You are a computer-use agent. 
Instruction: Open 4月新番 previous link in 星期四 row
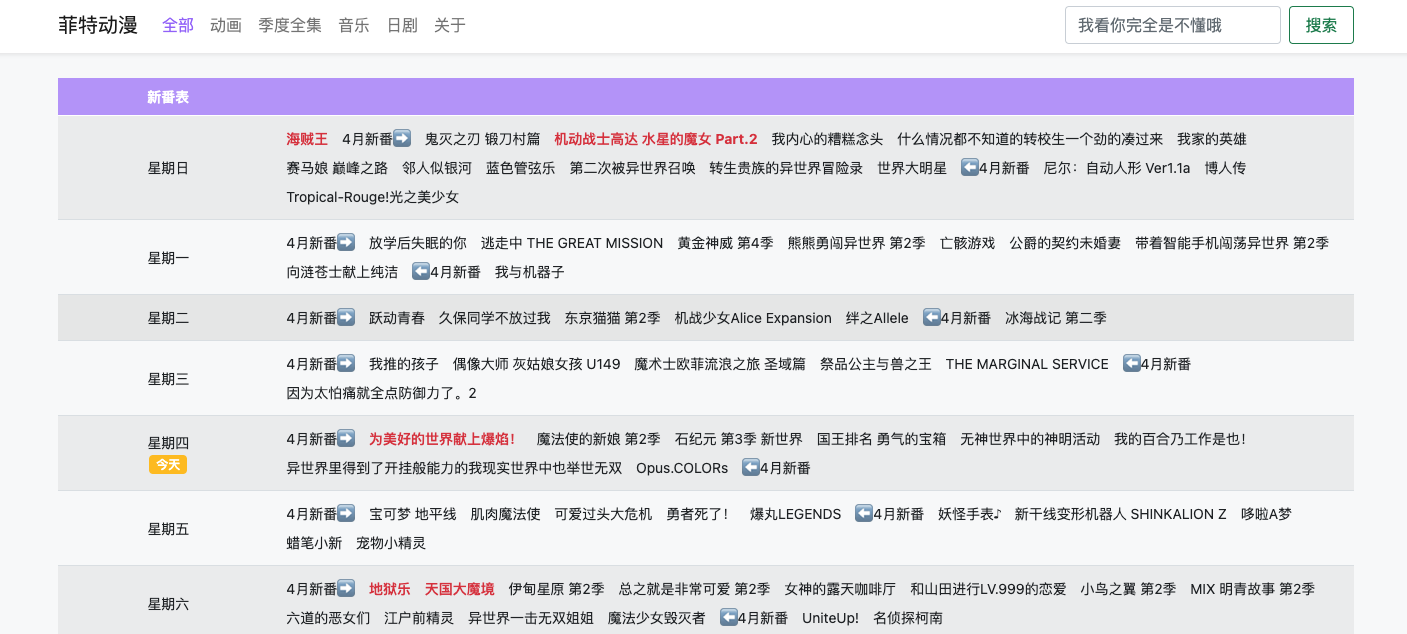[776, 468]
